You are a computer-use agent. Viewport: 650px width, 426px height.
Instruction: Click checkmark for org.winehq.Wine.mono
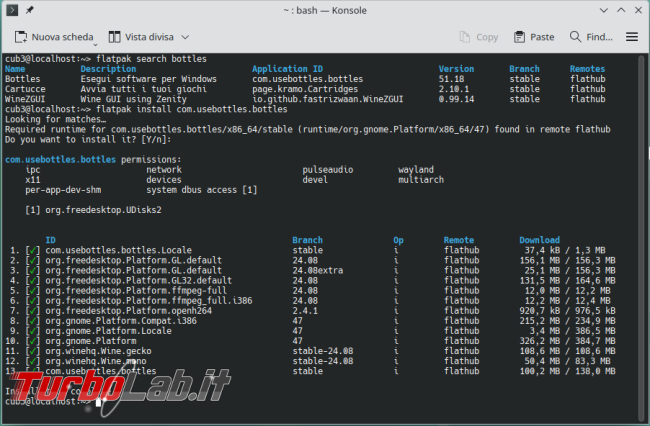coord(33,361)
